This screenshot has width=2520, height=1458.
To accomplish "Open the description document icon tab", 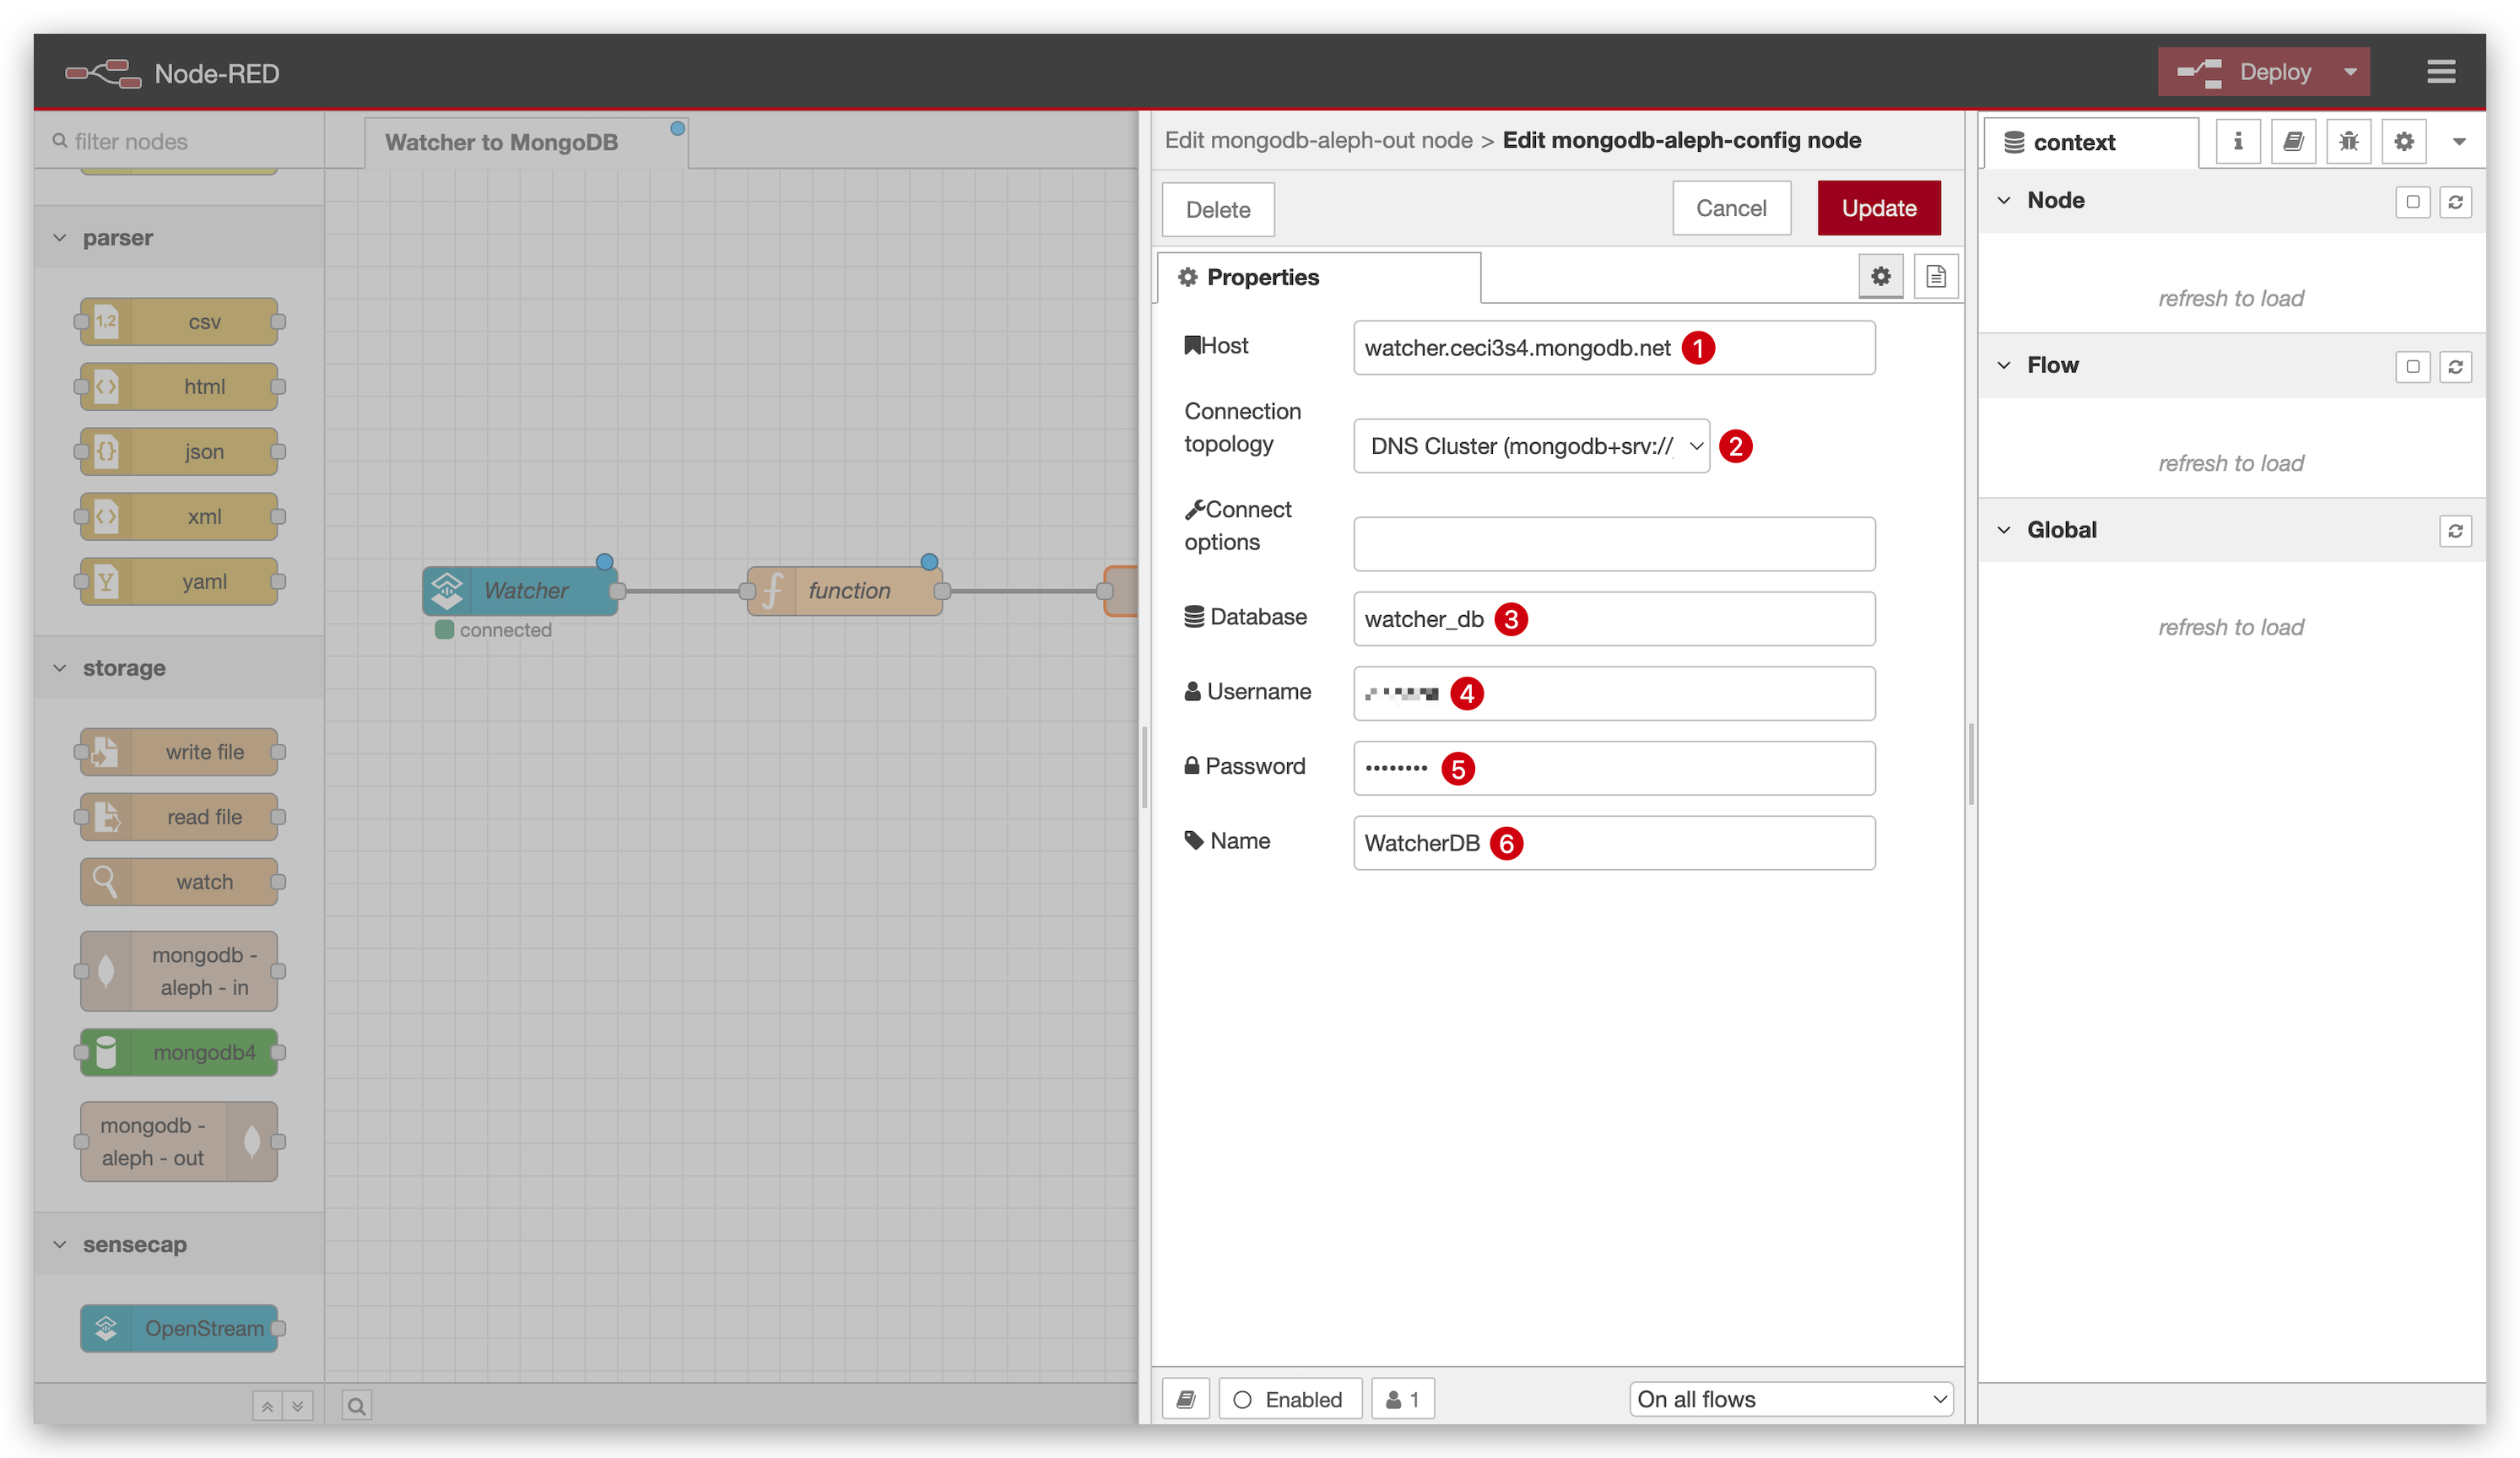I will click(1936, 276).
